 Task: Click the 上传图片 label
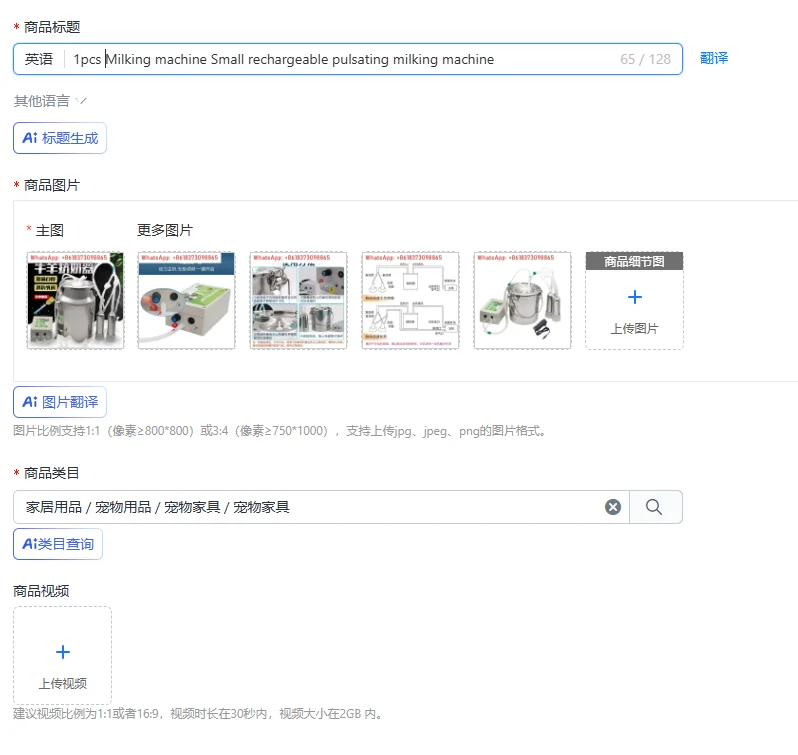click(x=635, y=329)
